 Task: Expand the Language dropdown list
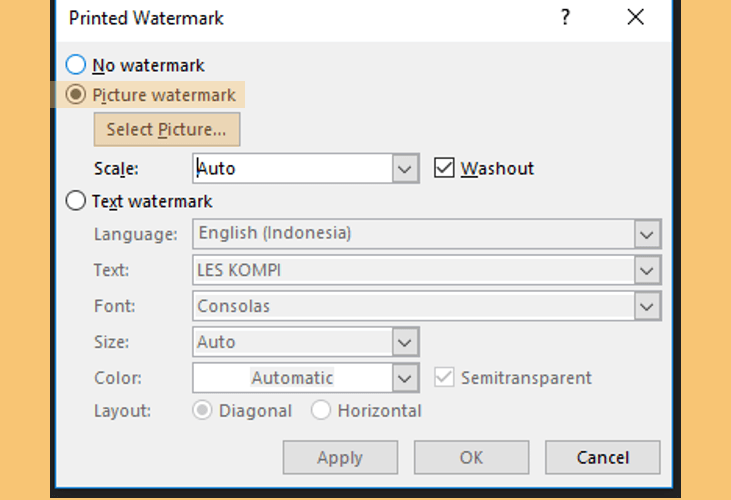point(647,234)
